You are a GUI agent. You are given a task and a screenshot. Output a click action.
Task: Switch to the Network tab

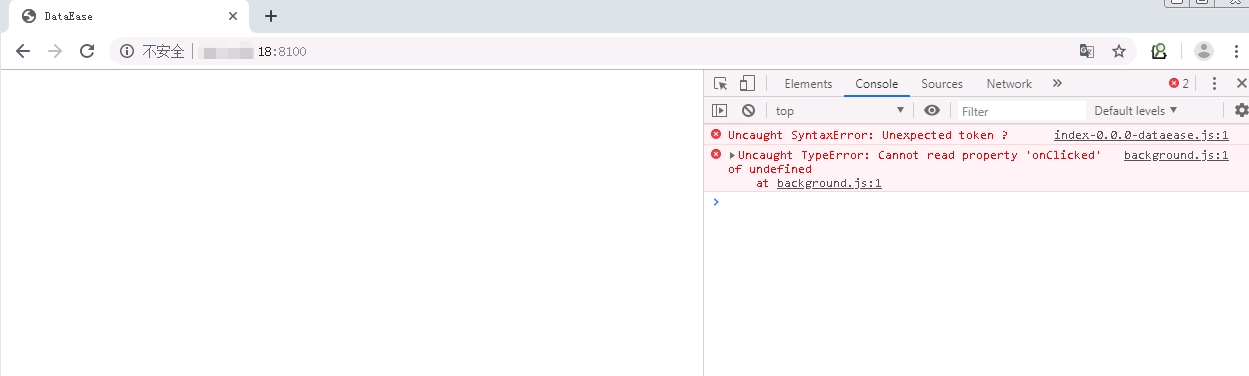(x=1009, y=84)
